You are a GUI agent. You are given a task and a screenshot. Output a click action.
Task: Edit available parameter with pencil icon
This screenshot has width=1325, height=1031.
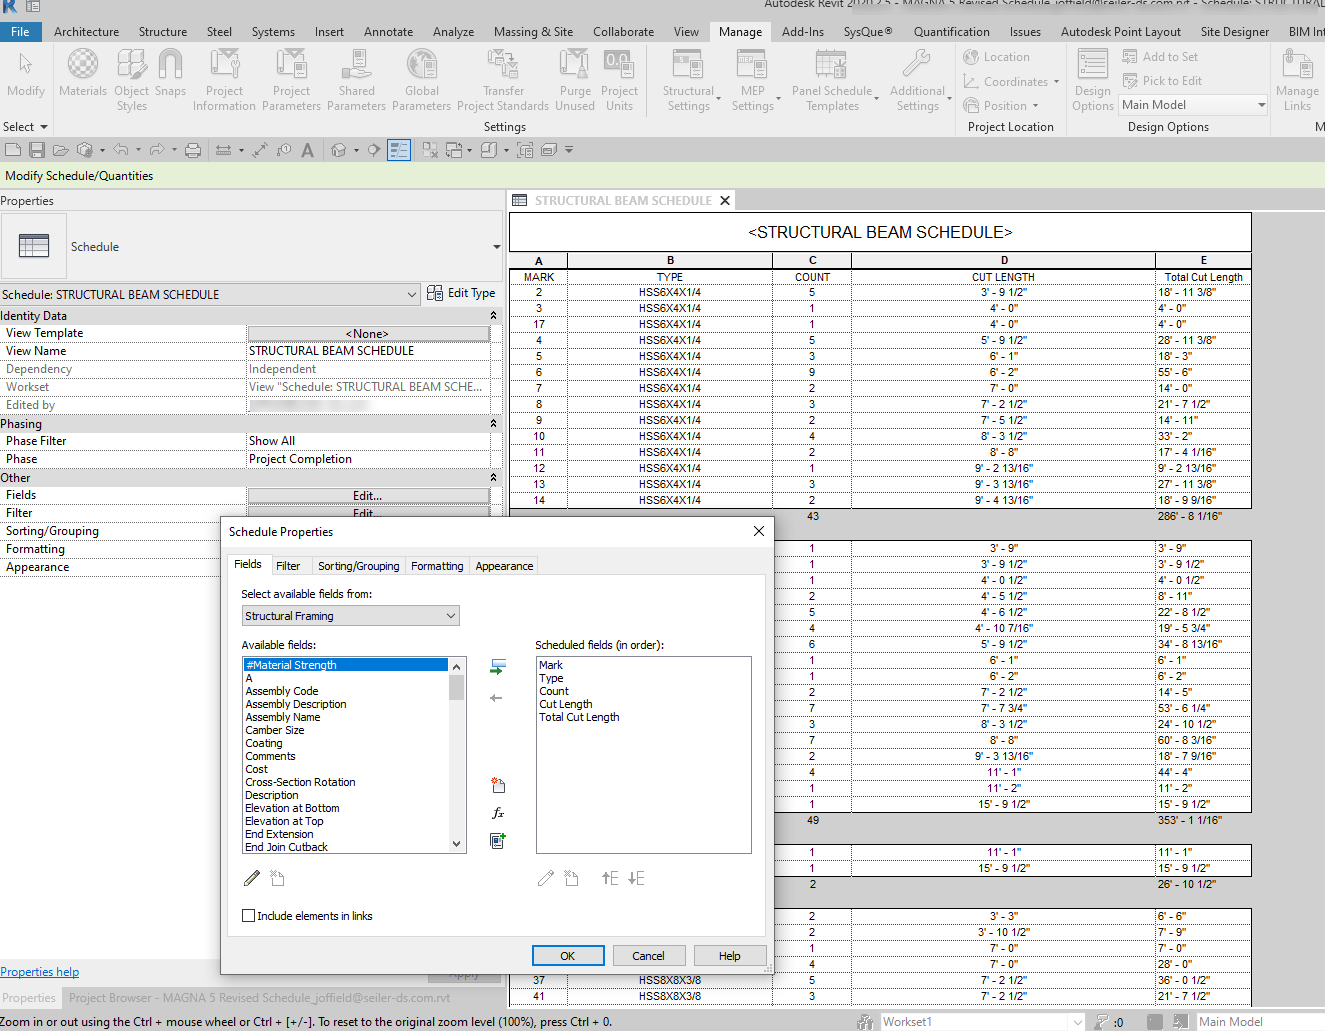(252, 878)
